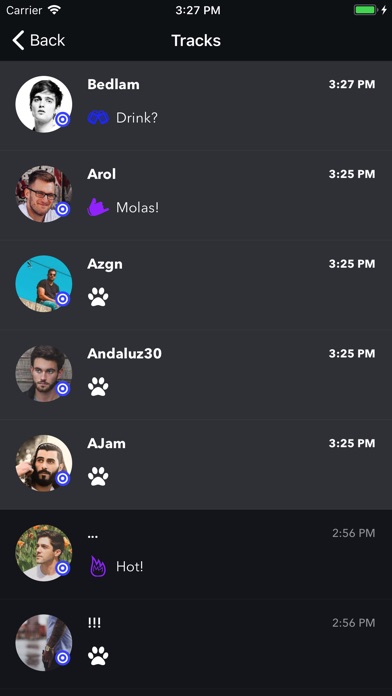The image size is (392, 696).
Task: Open the Hot! track from 2:56 PM
Action: [x=196, y=554]
